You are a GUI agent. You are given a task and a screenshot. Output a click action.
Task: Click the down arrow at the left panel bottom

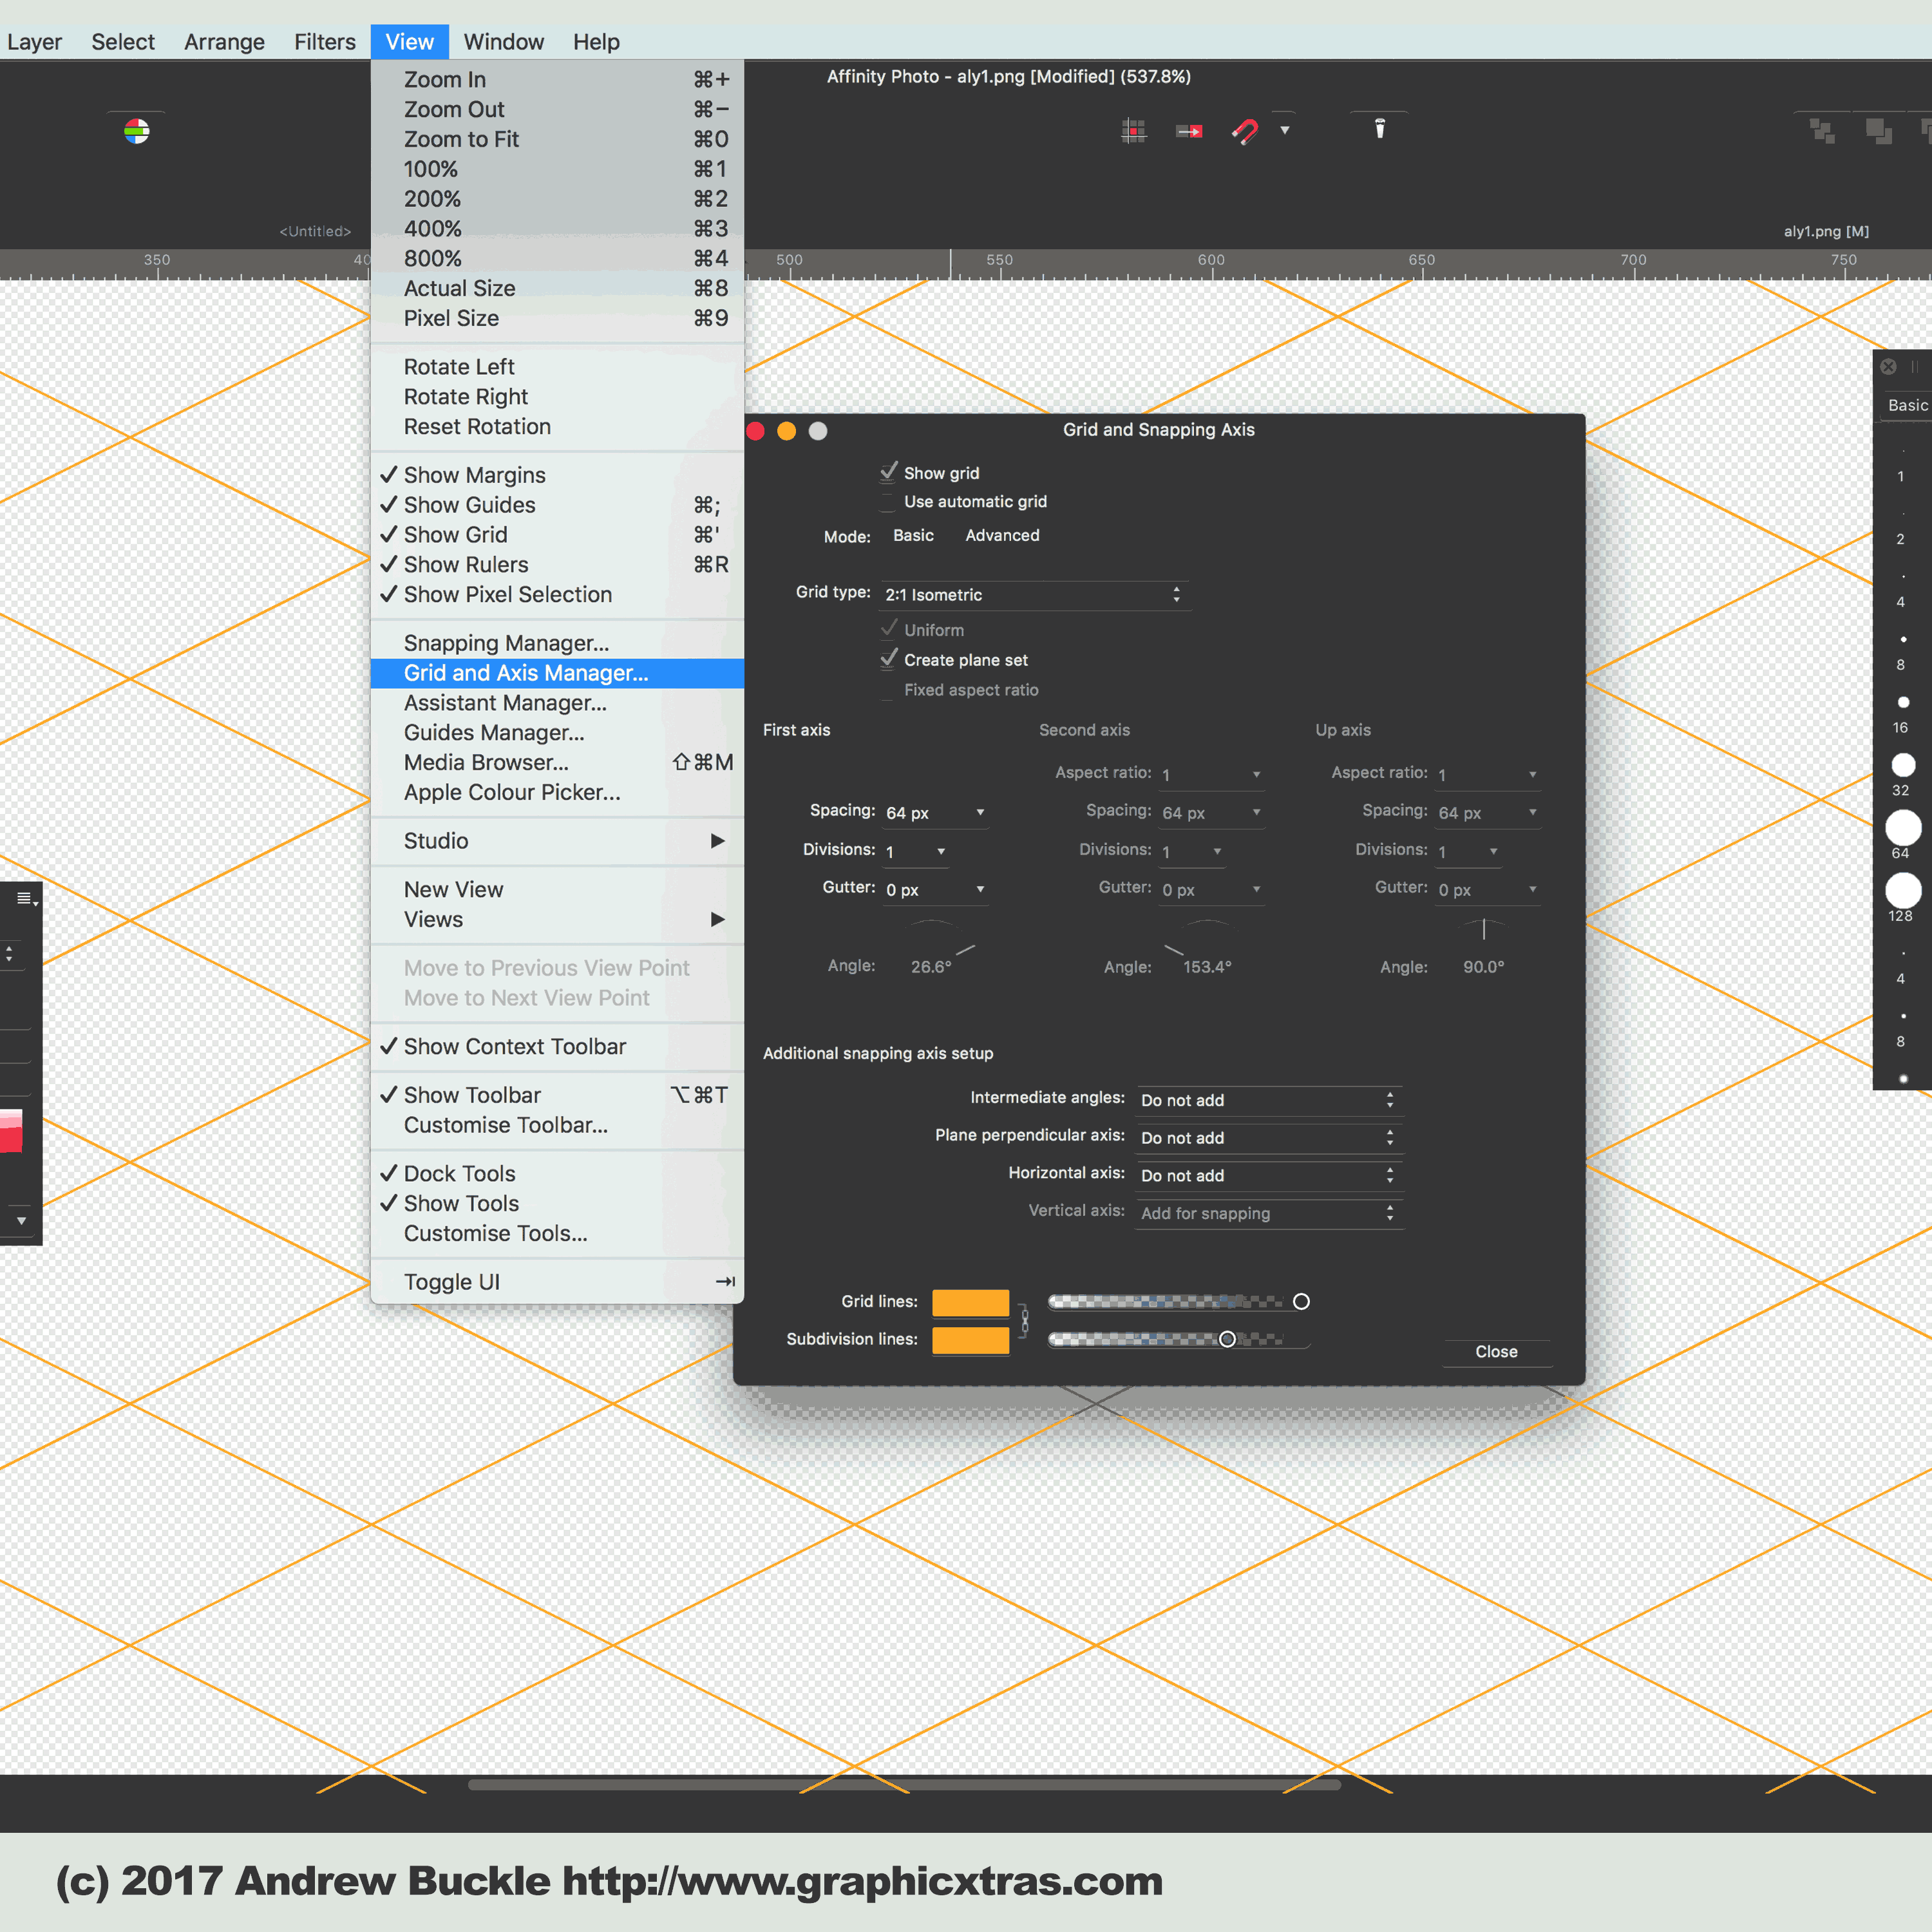pyautogui.click(x=21, y=1221)
